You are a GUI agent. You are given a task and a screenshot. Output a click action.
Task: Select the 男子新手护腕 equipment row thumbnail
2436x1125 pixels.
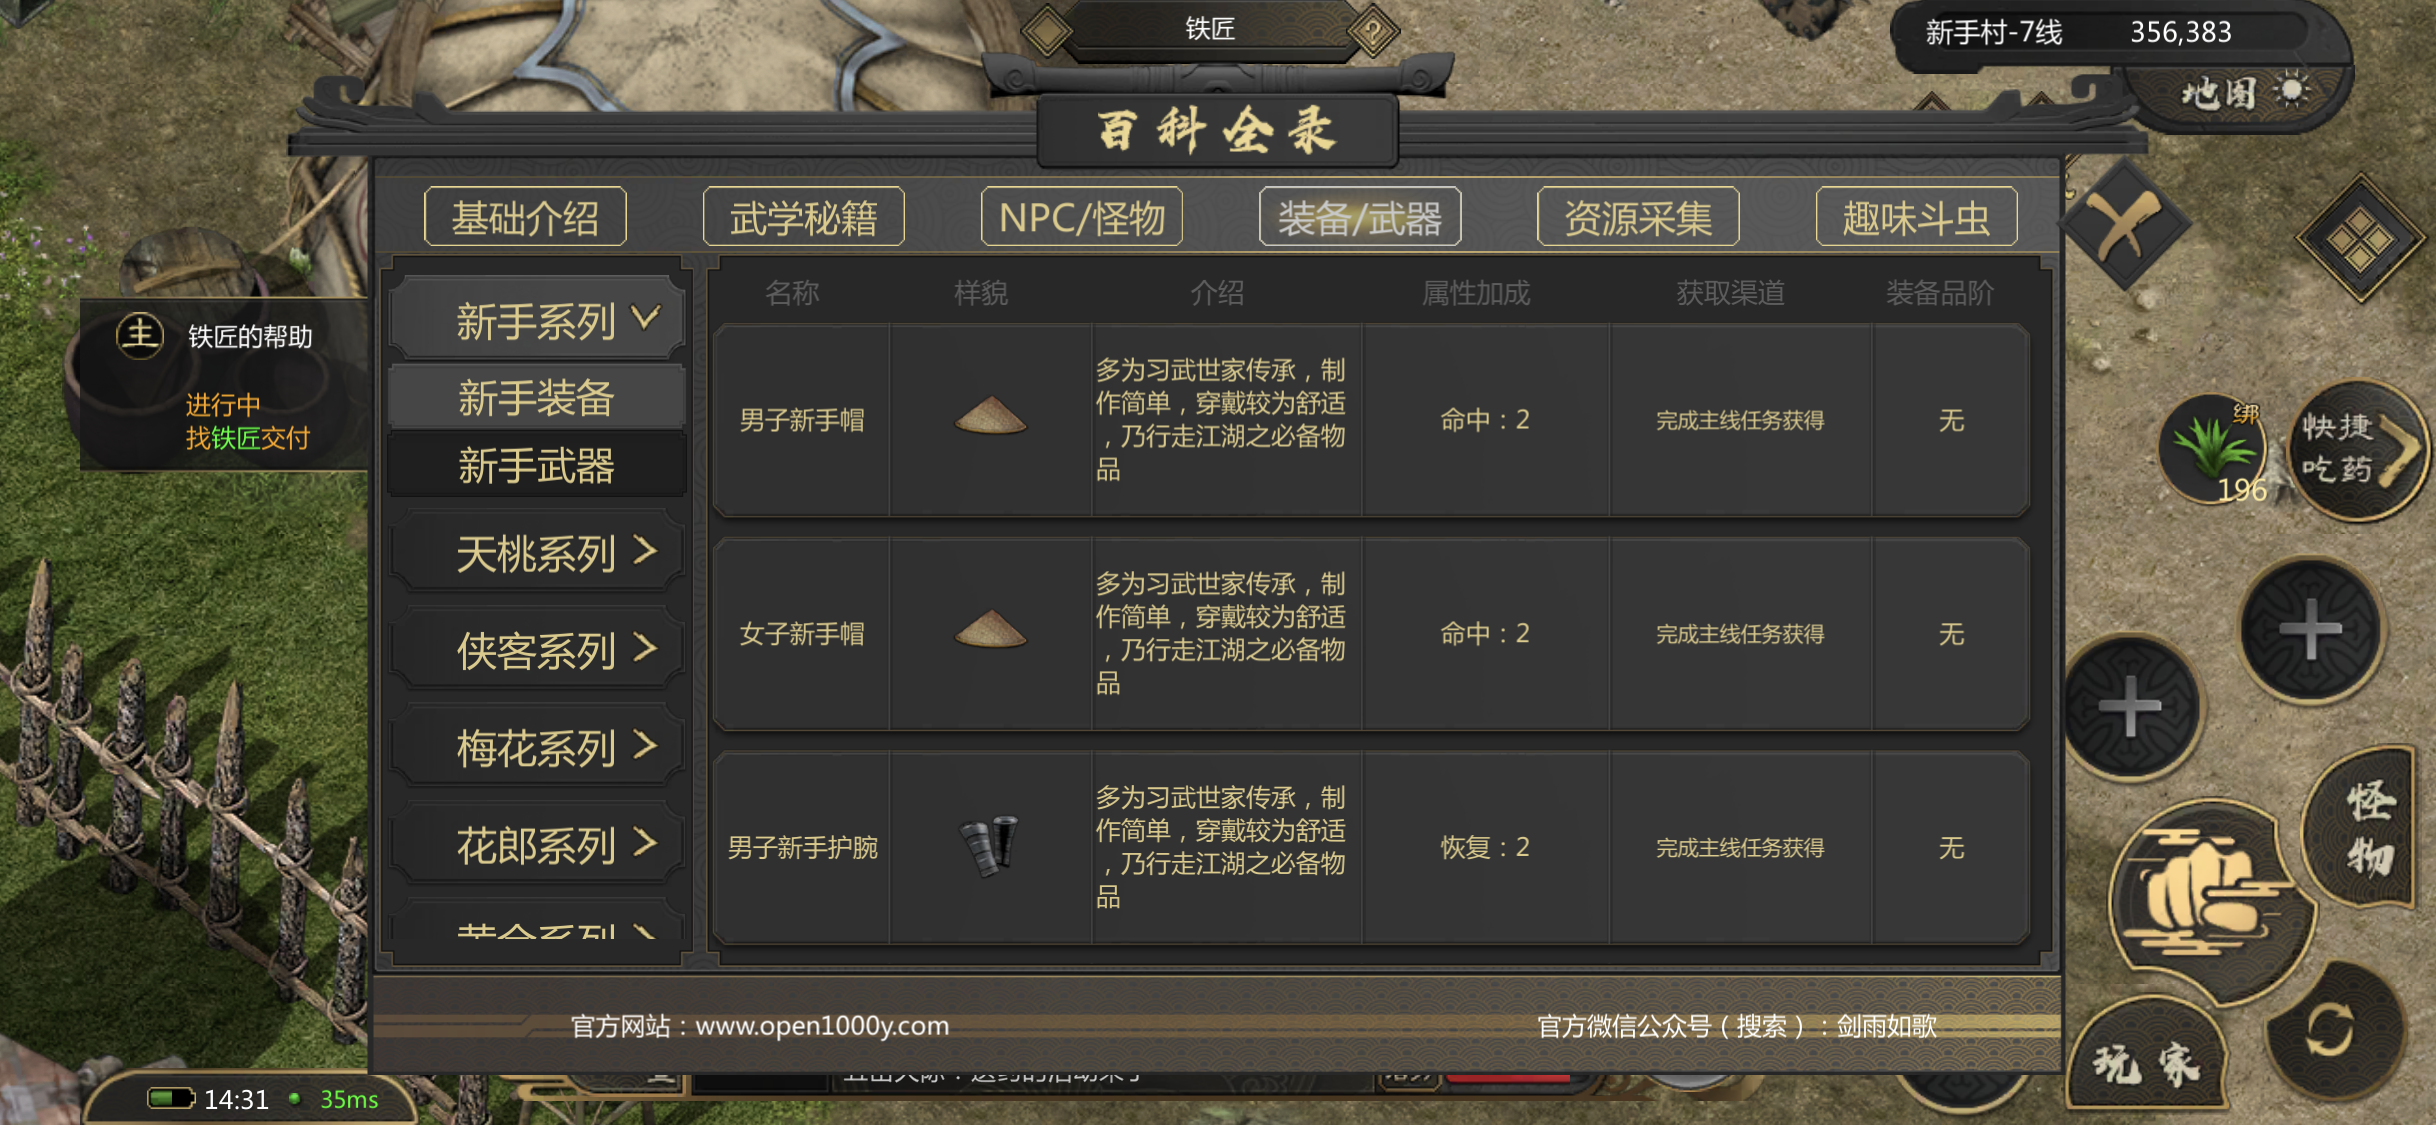pyautogui.click(x=990, y=847)
